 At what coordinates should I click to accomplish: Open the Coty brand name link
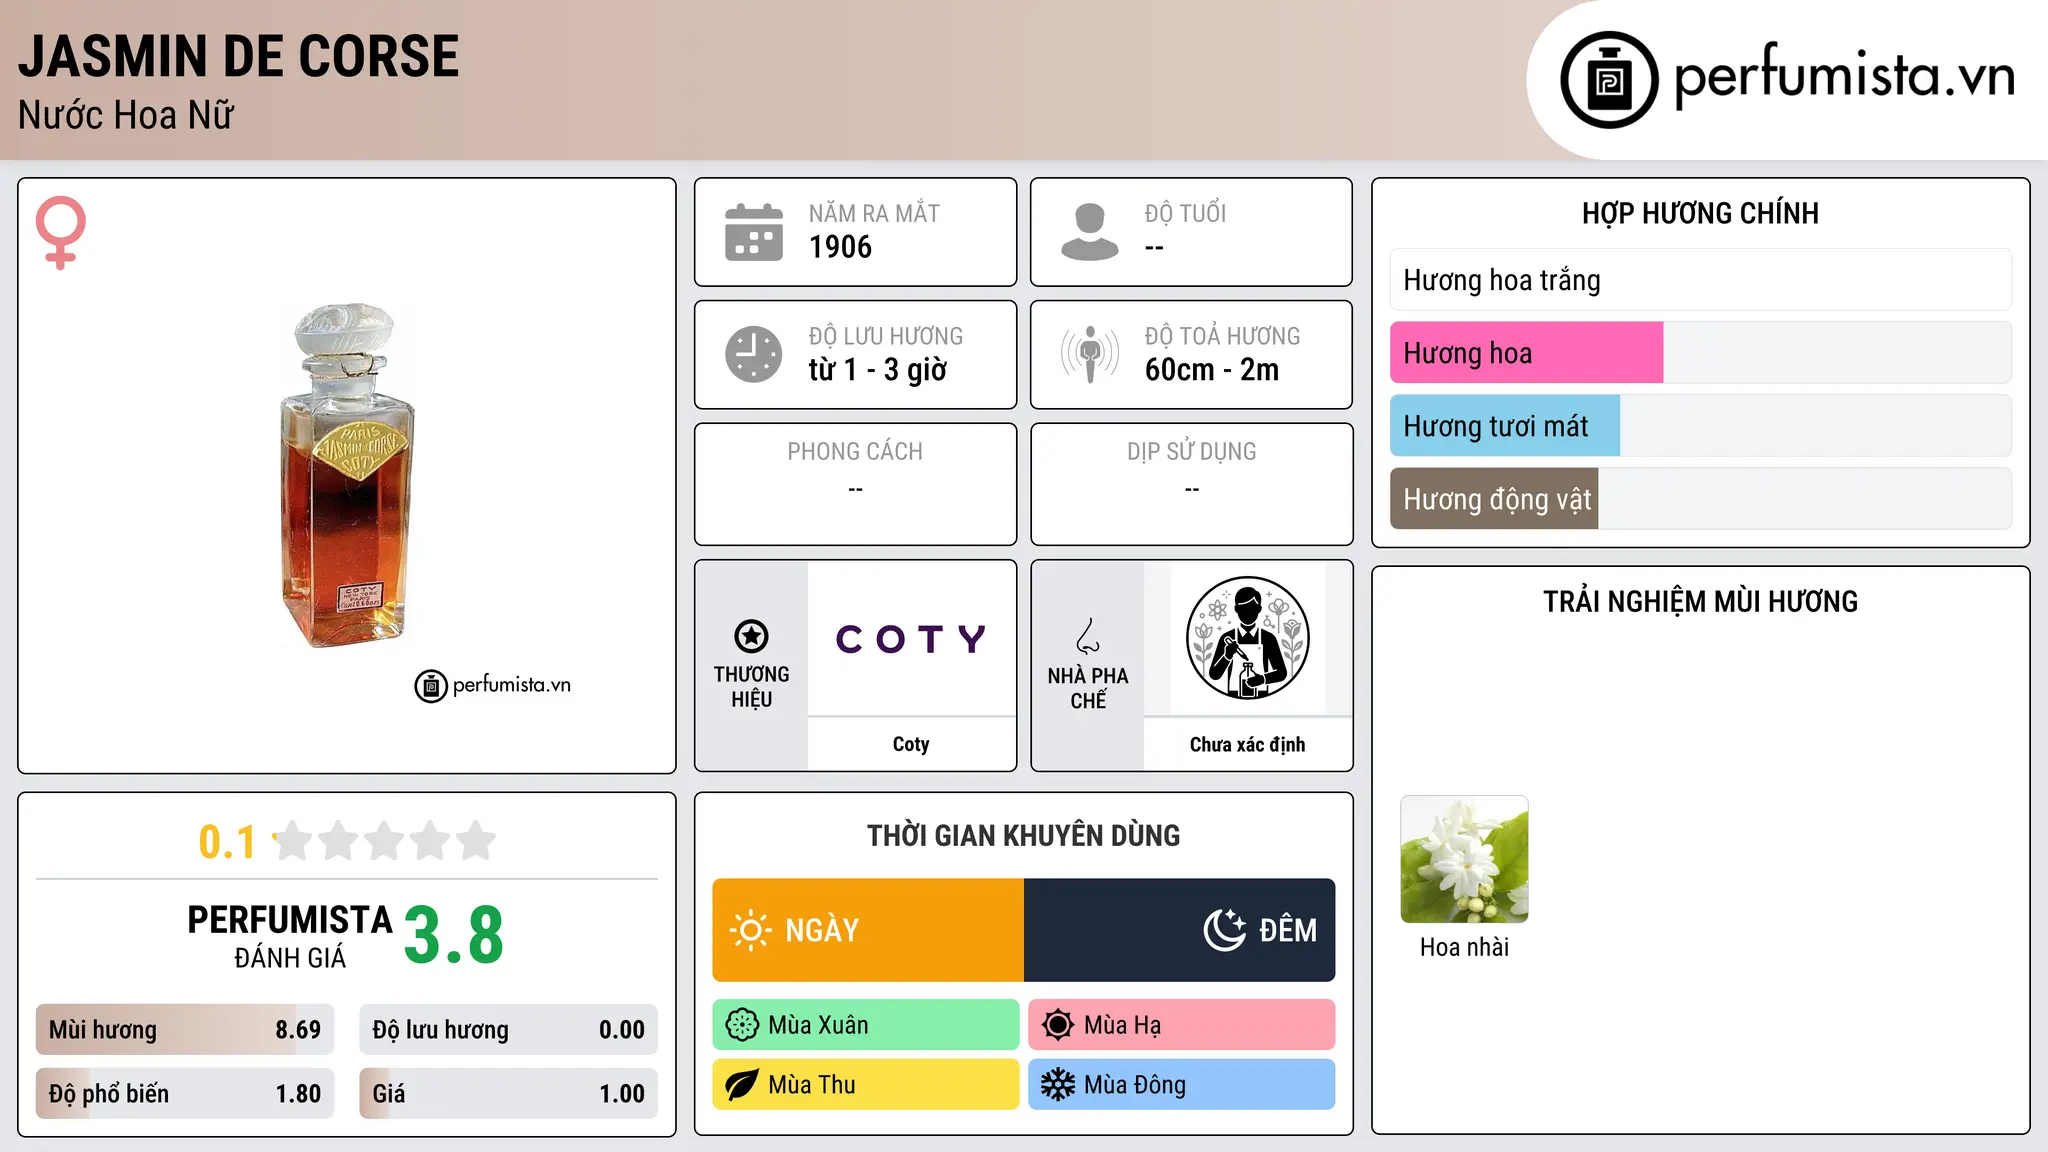tap(911, 744)
